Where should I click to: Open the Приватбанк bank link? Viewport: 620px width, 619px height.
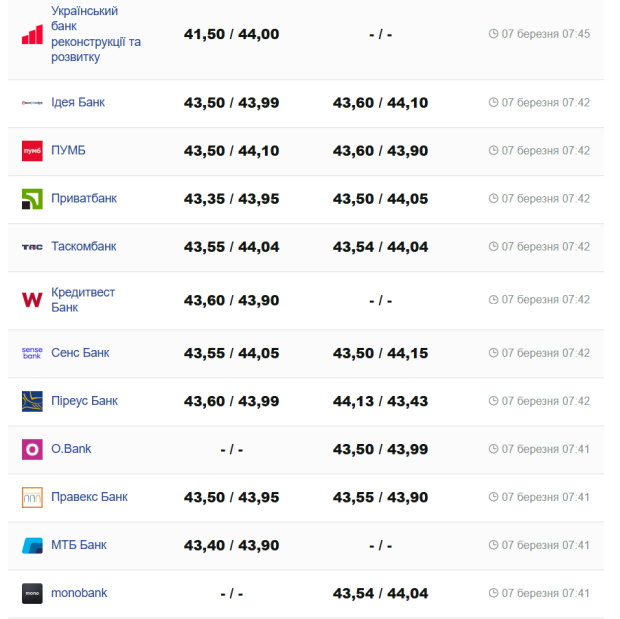pyautogui.click(x=84, y=198)
